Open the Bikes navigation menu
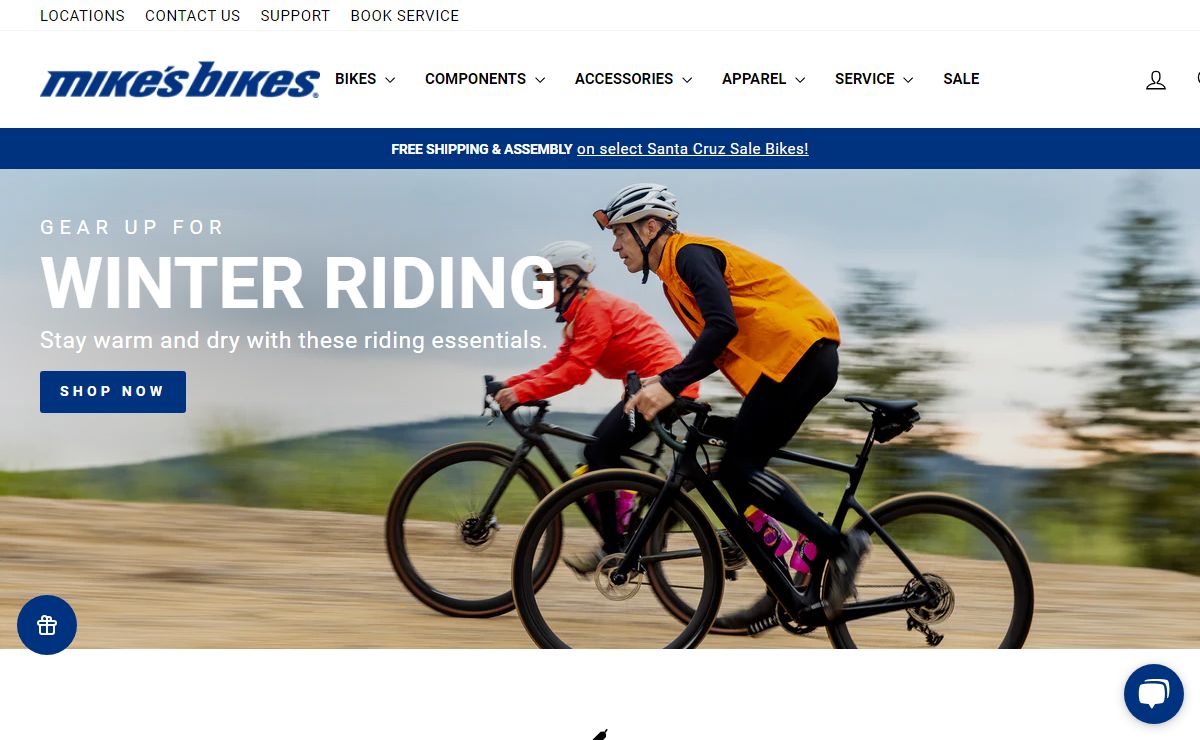This screenshot has width=1200, height=740. coord(356,79)
